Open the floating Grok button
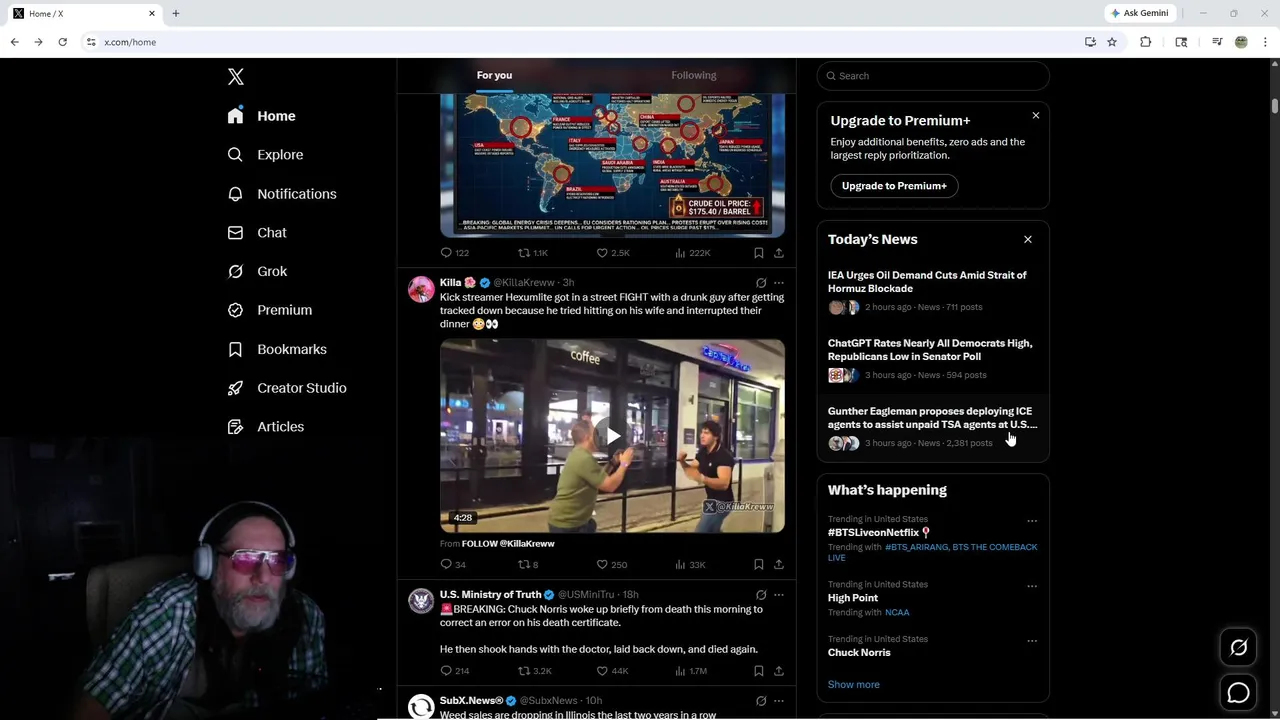Screen dimensions: 1280x720 coord(1238,648)
